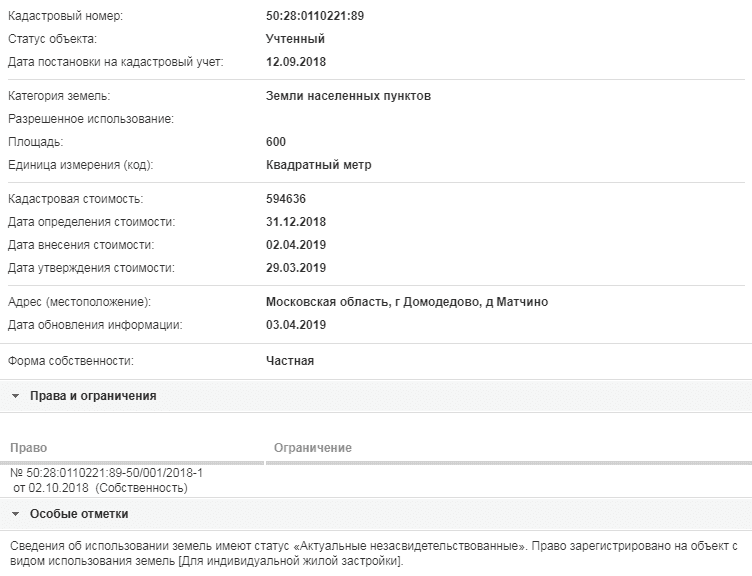The height and width of the screenshot is (576, 752).
Task: Click ownership form value Частная
Action: pyautogui.click(x=290, y=361)
